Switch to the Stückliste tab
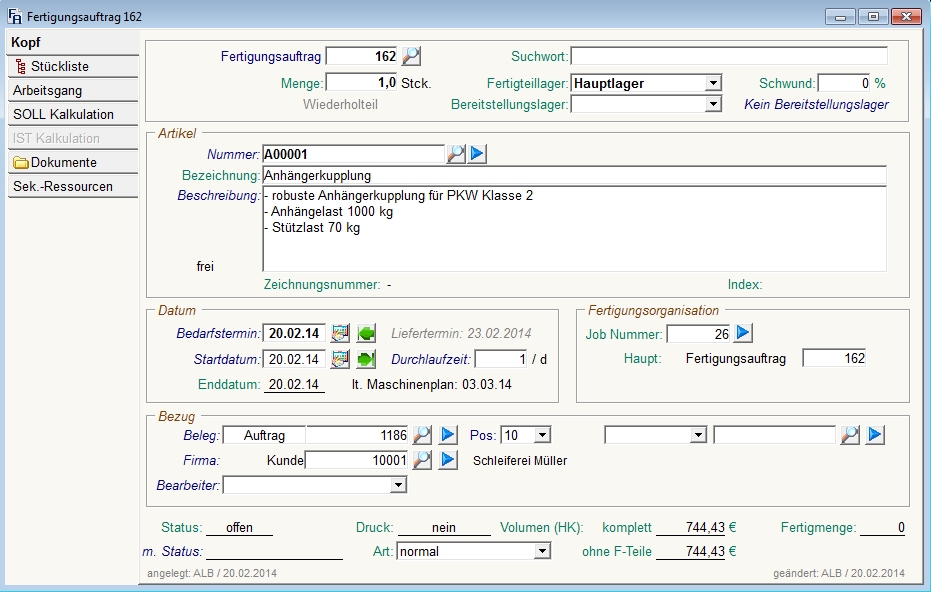The height and width of the screenshot is (592, 931). (x=60, y=67)
